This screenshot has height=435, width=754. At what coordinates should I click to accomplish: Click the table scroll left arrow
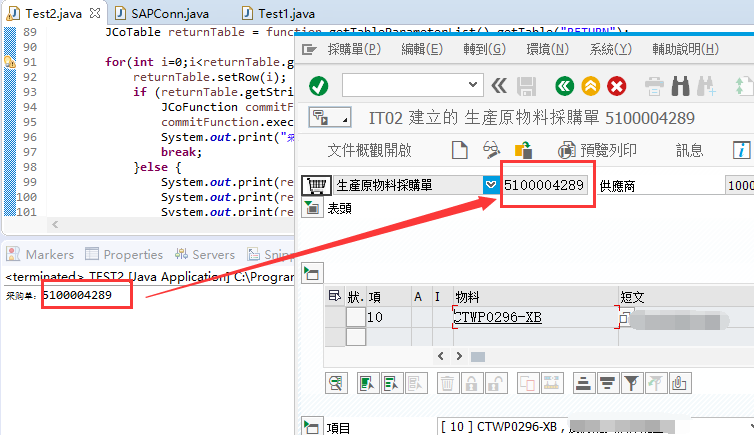point(440,356)
